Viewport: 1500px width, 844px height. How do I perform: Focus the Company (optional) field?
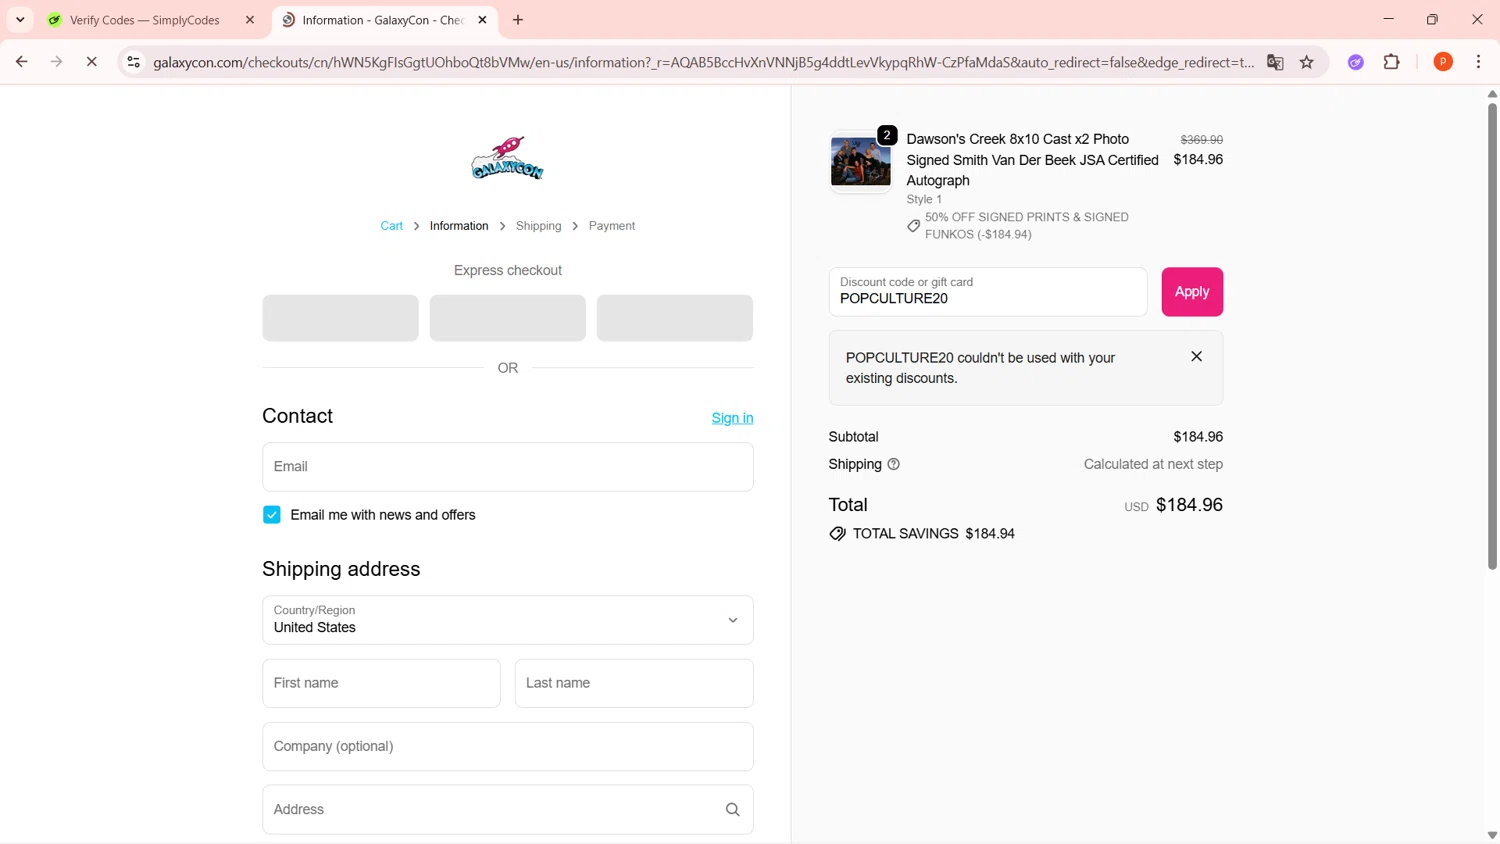[x=508, y=746]
